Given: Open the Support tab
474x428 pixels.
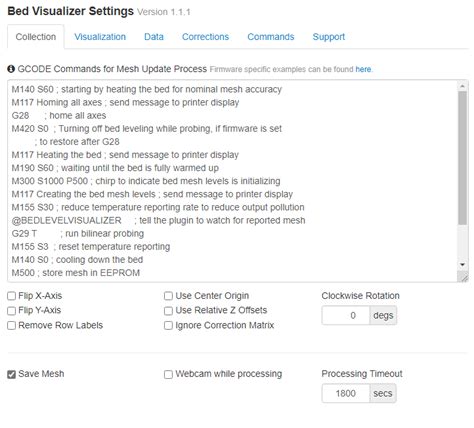Looking at the screenshot, I should (329, 37).
